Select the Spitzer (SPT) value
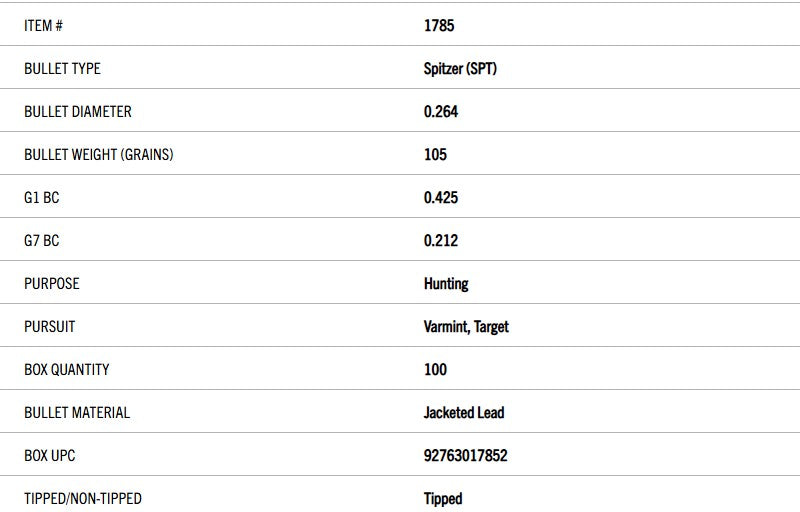This screenshot has width=800, height=512. click(x=460, y=69)
